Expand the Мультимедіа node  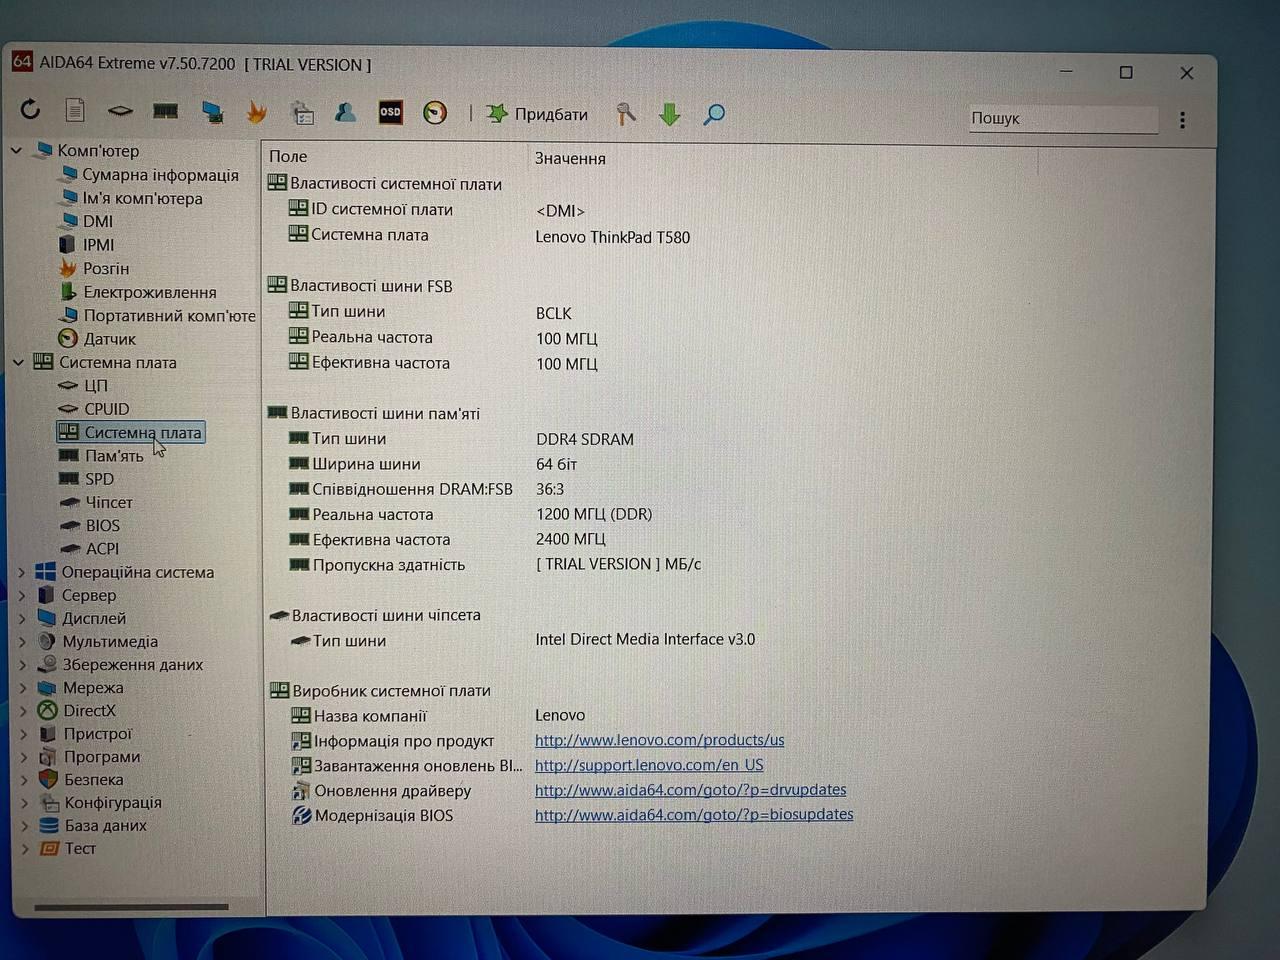pos(22,641)
